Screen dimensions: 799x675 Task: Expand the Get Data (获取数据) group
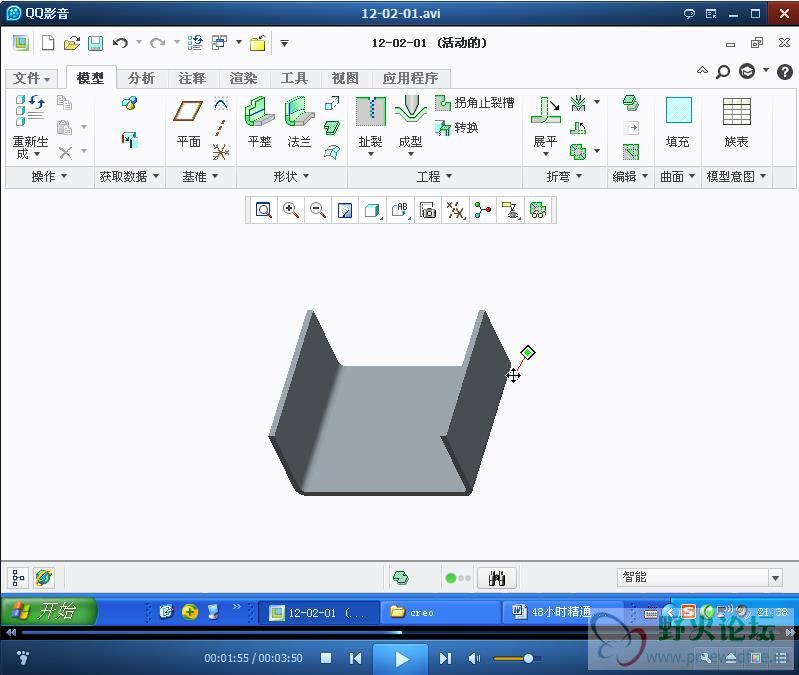tap(129, 176)
